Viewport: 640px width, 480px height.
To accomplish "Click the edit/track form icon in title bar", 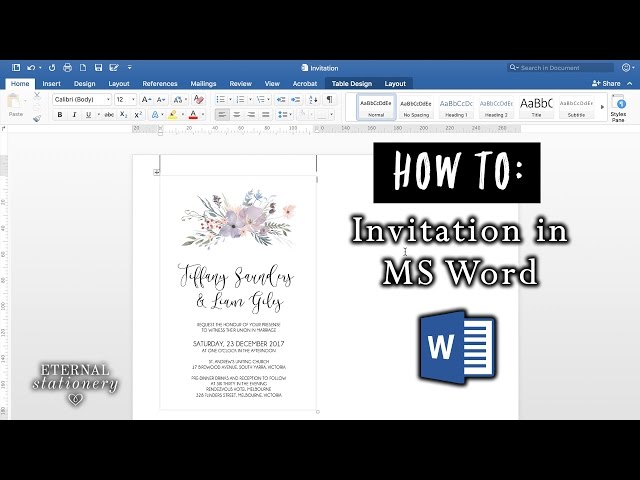I will (114, 67).
